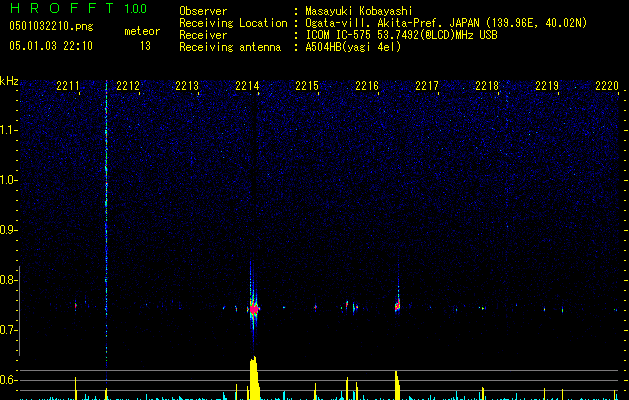Click the 1.1 kHz frequency label
The width and height of the screenshot is (629, 400).
[8, 130]
